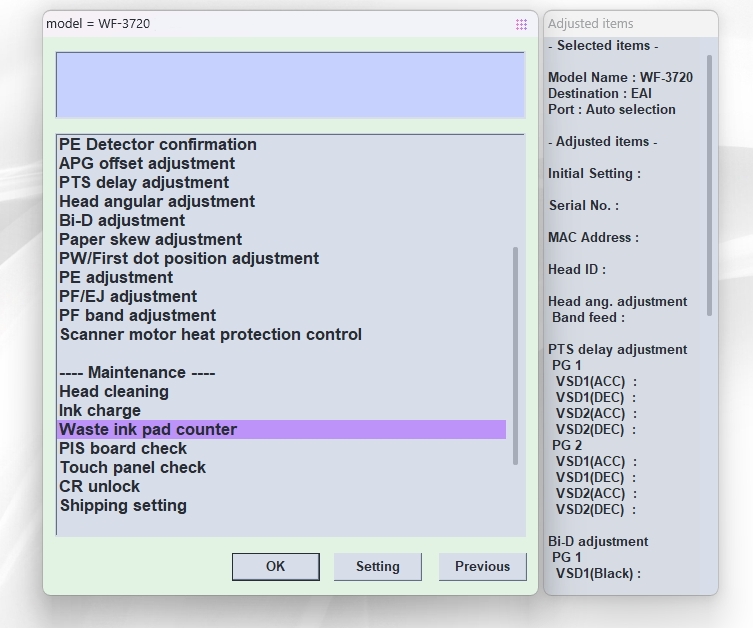Confirm with the OK button
The width and height of the screenshot is (753, 628).
(276, 567)
